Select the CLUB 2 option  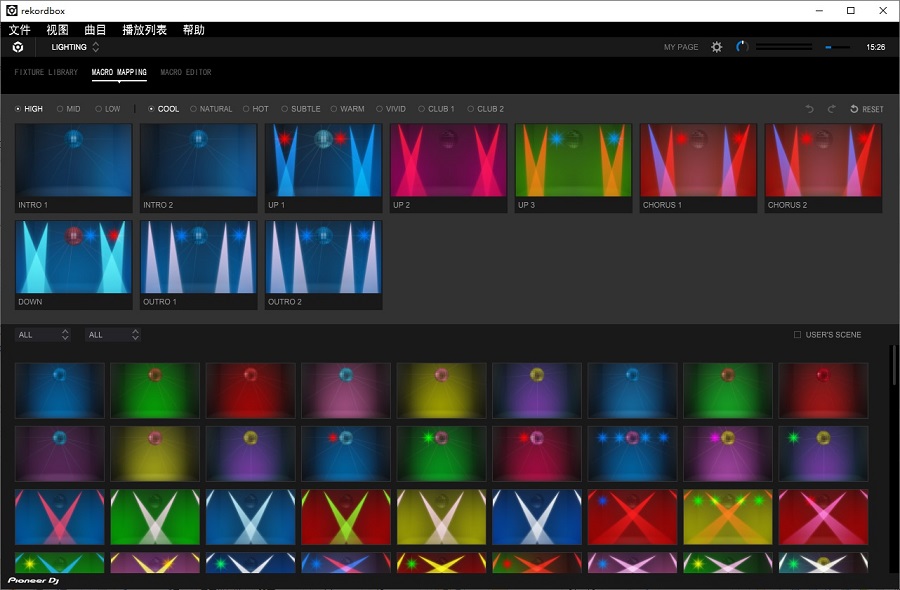(486, 109)
